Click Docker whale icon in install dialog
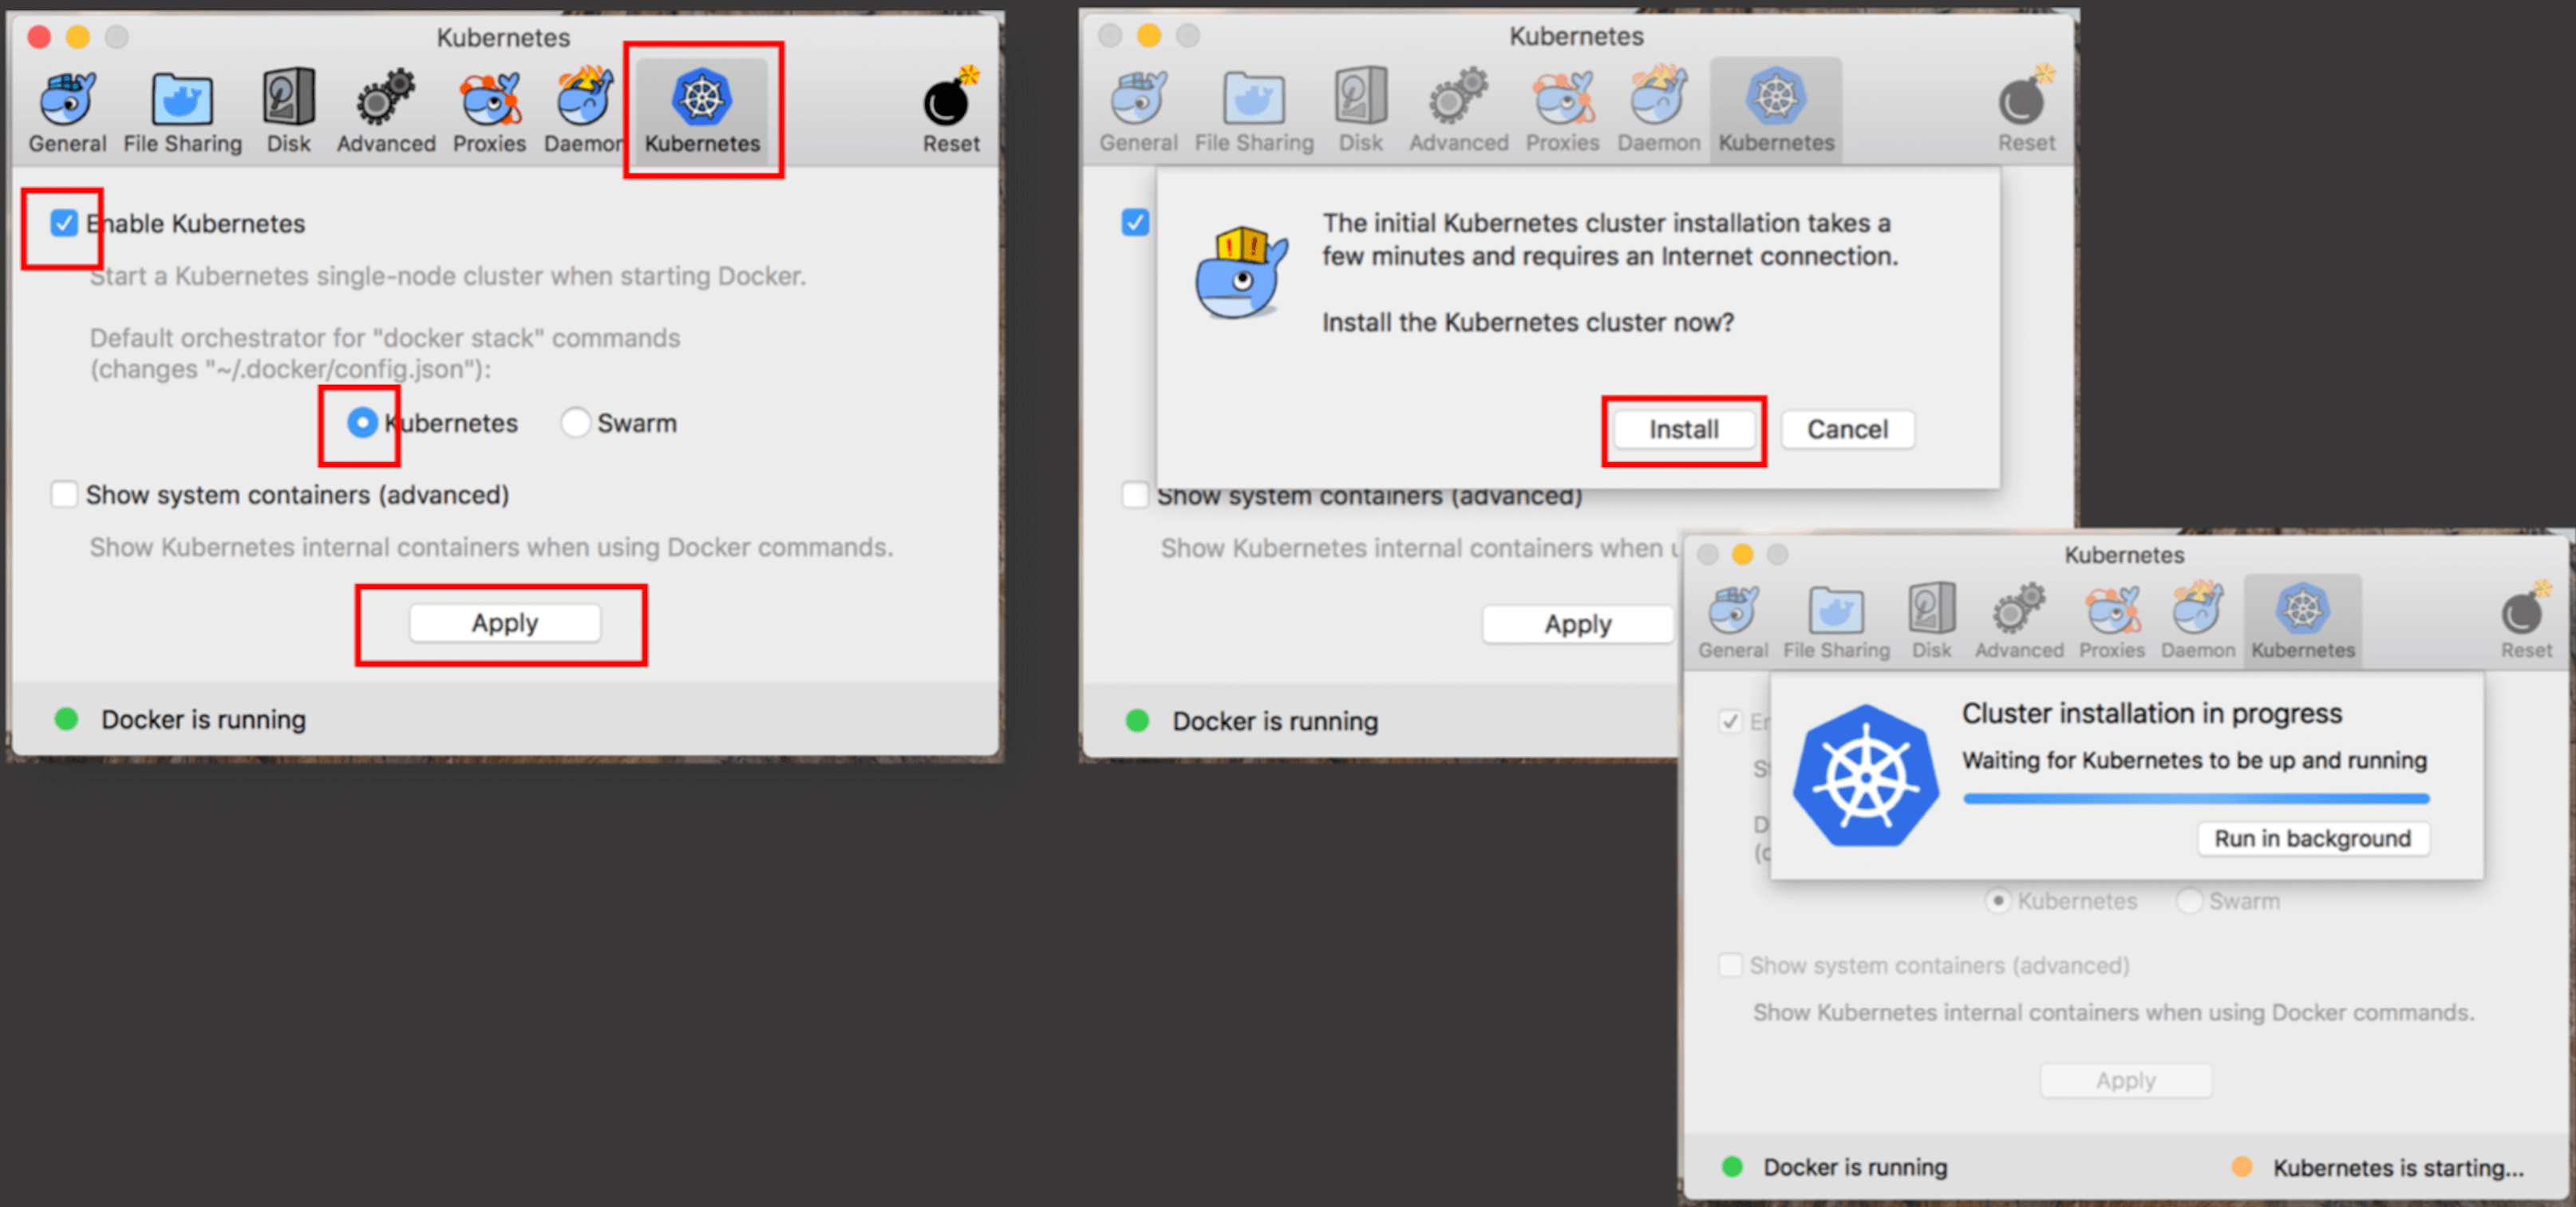Viewport: 2576px width, 1207px height. pyautogui.click(x=1242, y=272)
